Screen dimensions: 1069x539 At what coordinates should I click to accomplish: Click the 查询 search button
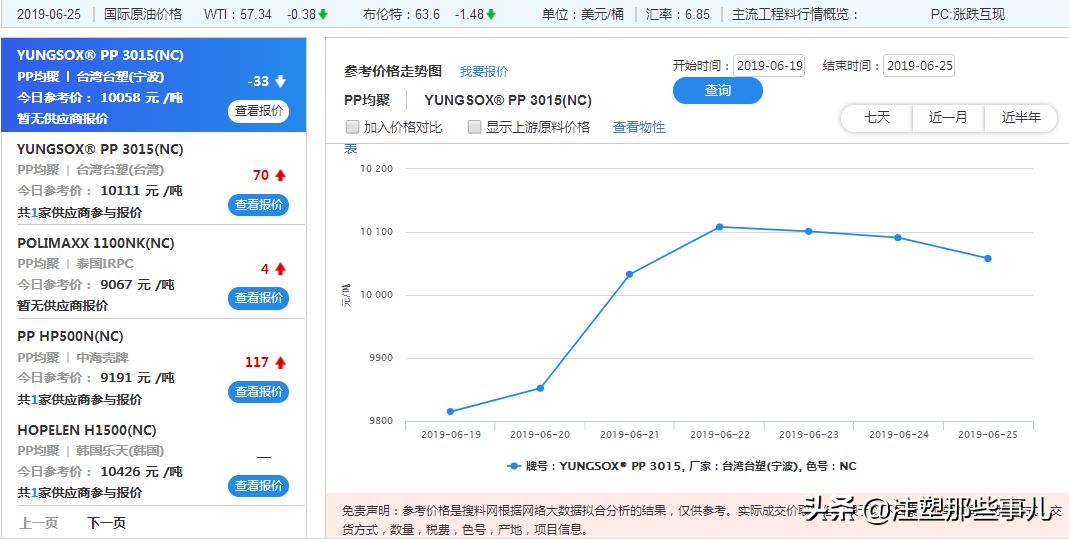pyautogui.click(x=718, y=91)
